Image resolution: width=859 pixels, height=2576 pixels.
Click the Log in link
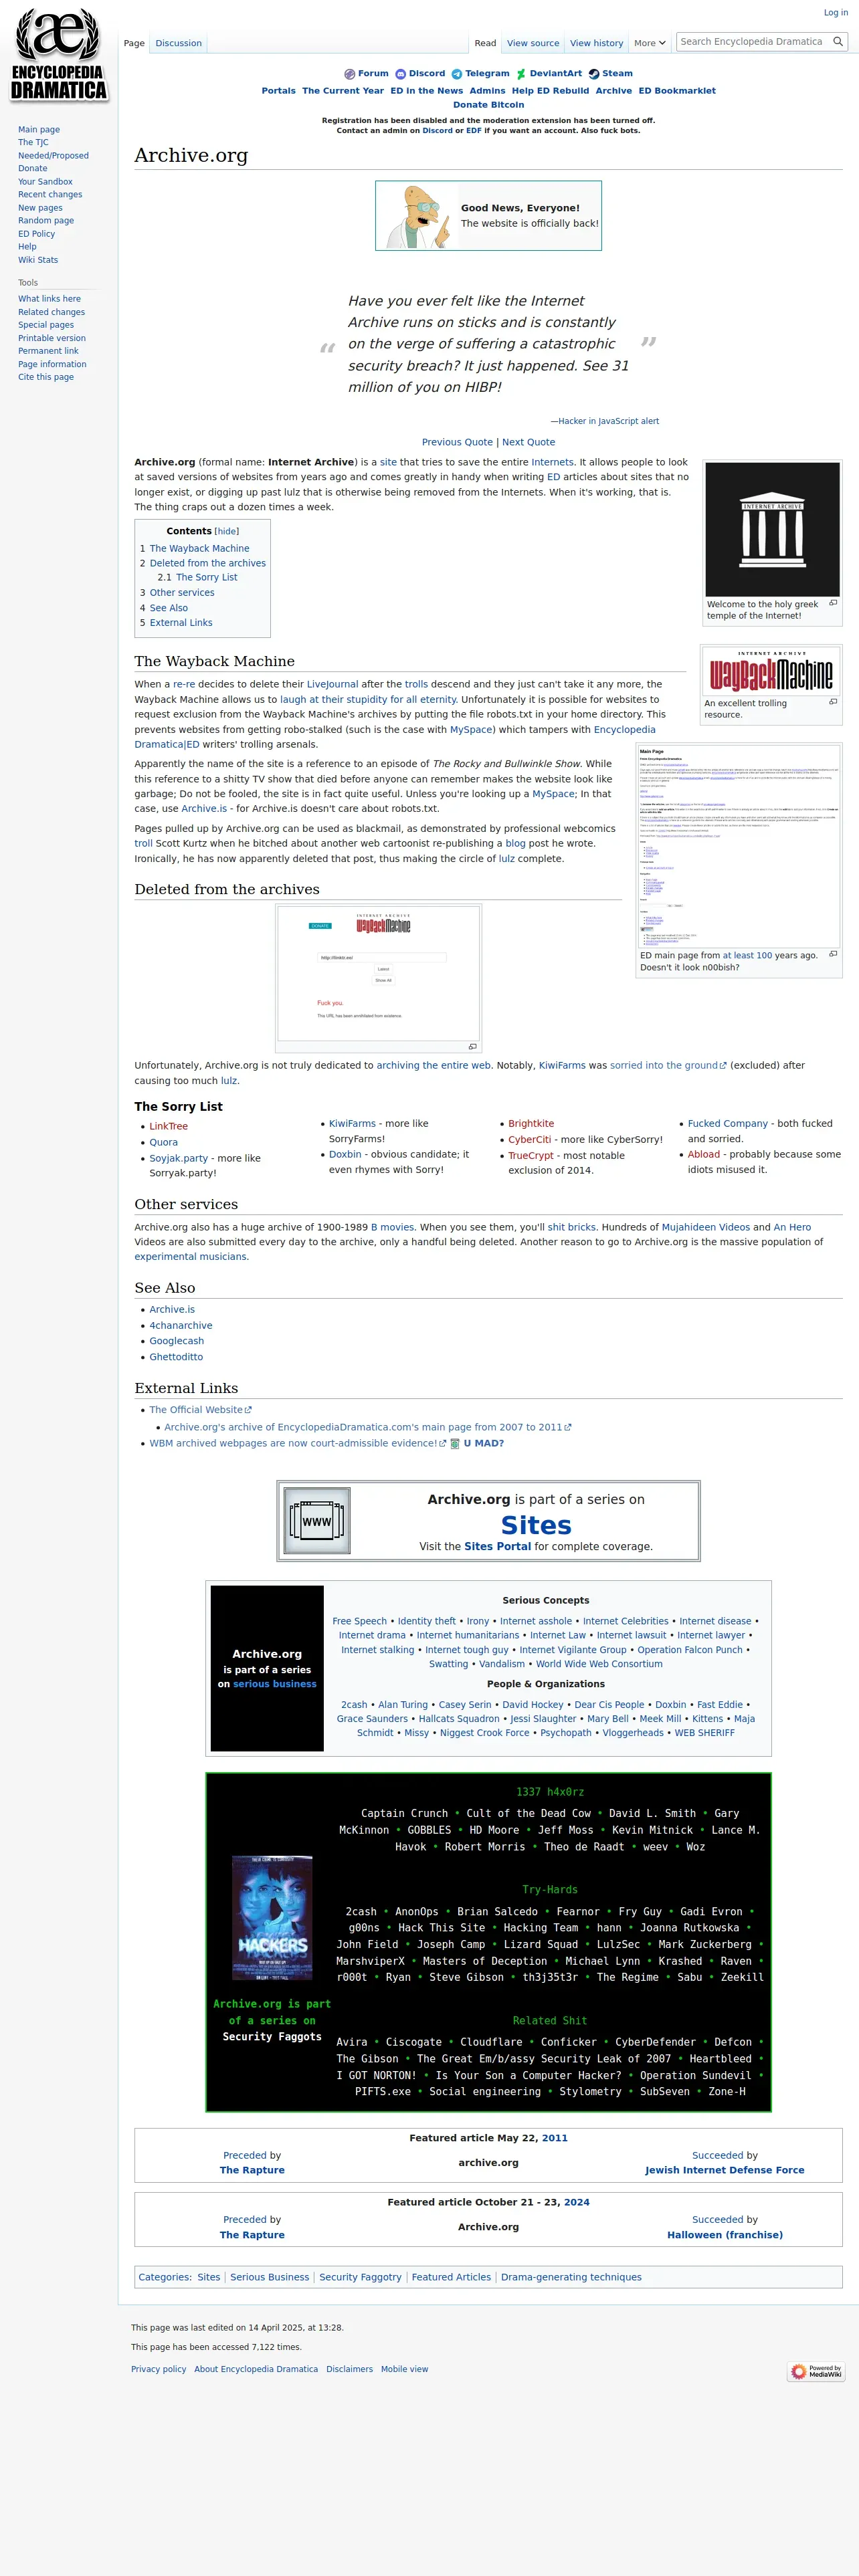pyautogui.click(x=835, y=13)
